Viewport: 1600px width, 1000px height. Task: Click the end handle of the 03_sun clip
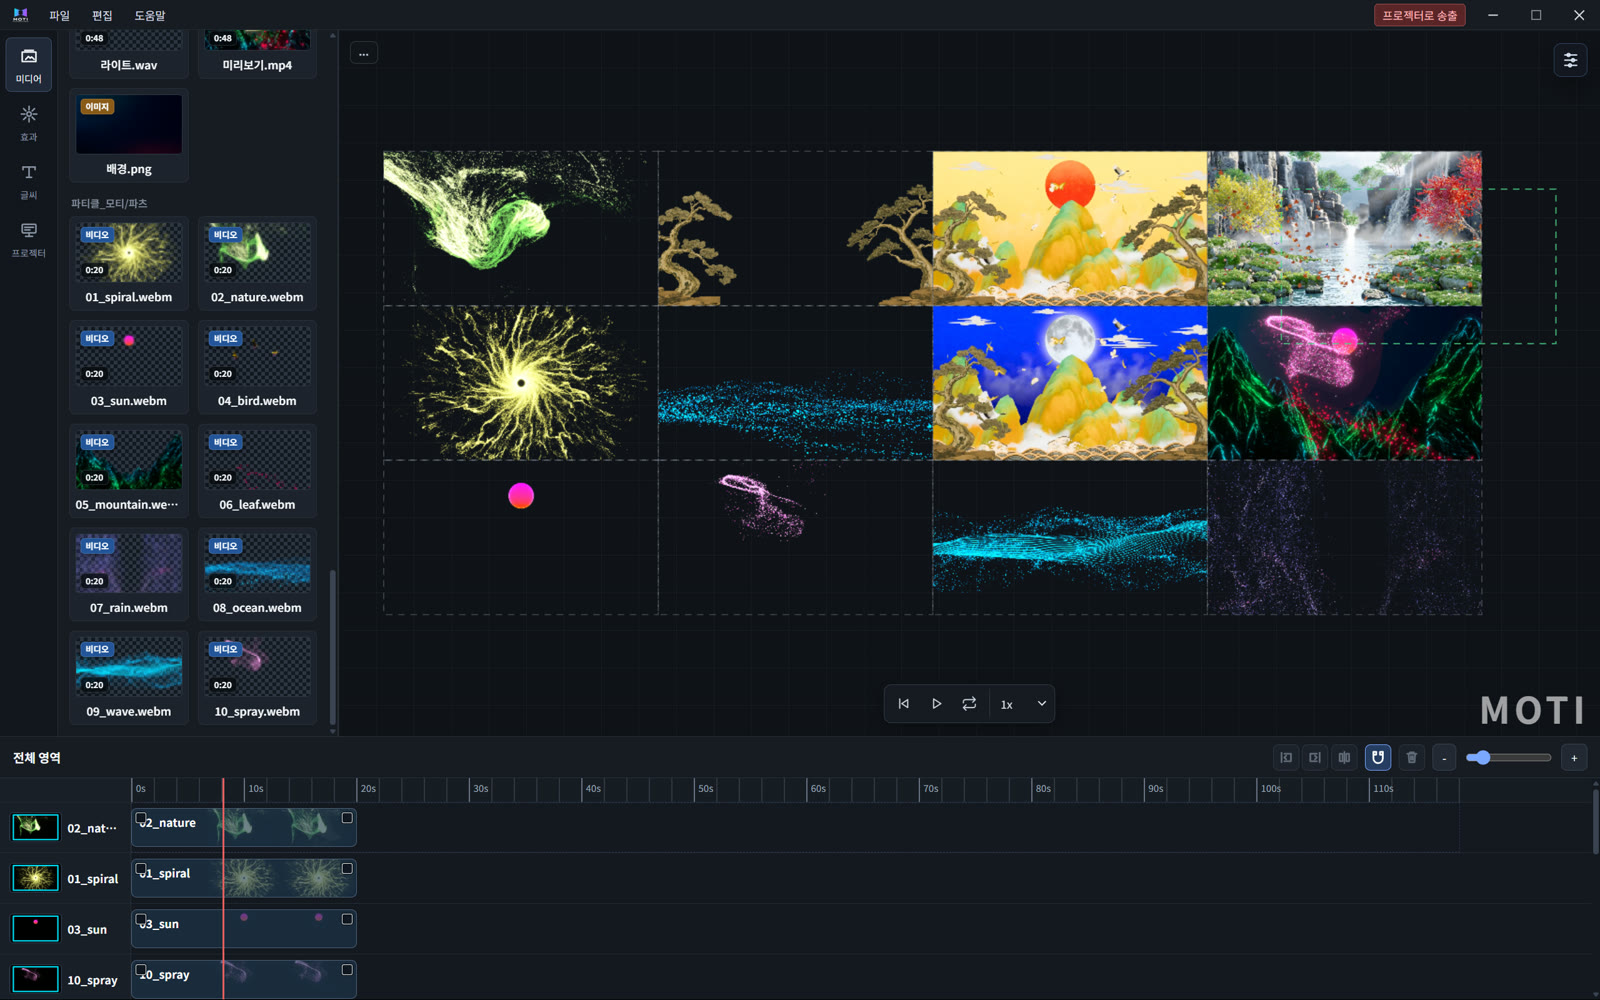[x=347, y=919]
